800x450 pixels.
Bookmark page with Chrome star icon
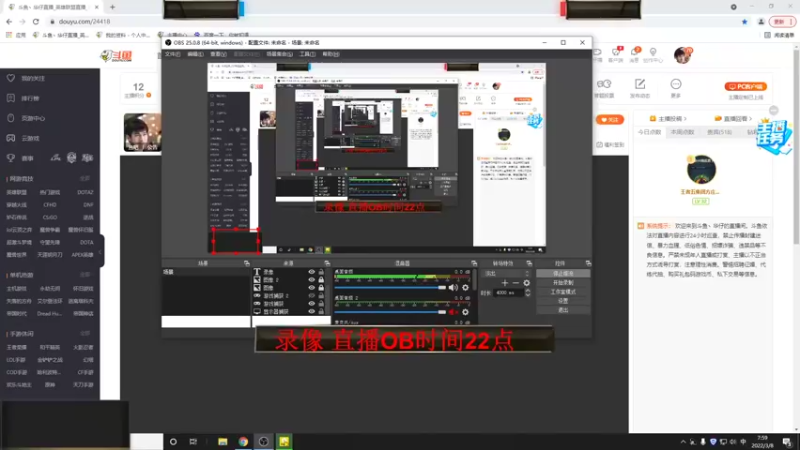(744, 21)
